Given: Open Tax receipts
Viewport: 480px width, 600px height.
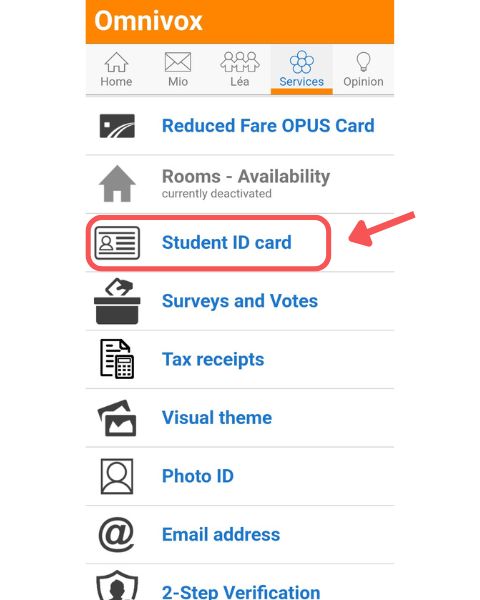Looking at the screenshot, I should coord(213,360).
